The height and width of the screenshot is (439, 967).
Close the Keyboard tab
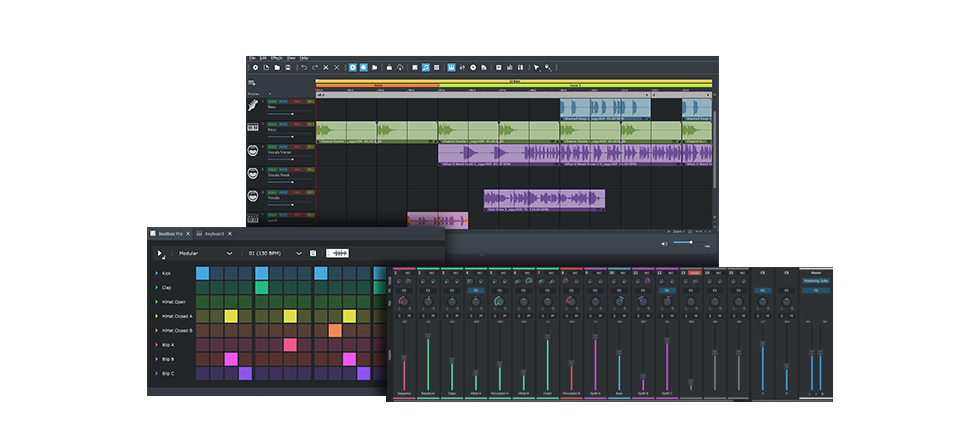click(229, 234)
